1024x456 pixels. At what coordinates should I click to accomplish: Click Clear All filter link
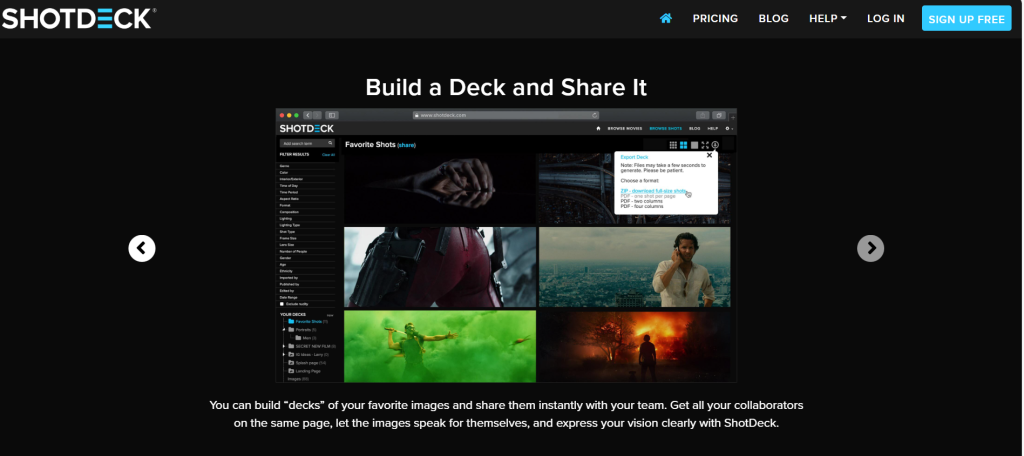pyautogui.click(x=328, y=155)
